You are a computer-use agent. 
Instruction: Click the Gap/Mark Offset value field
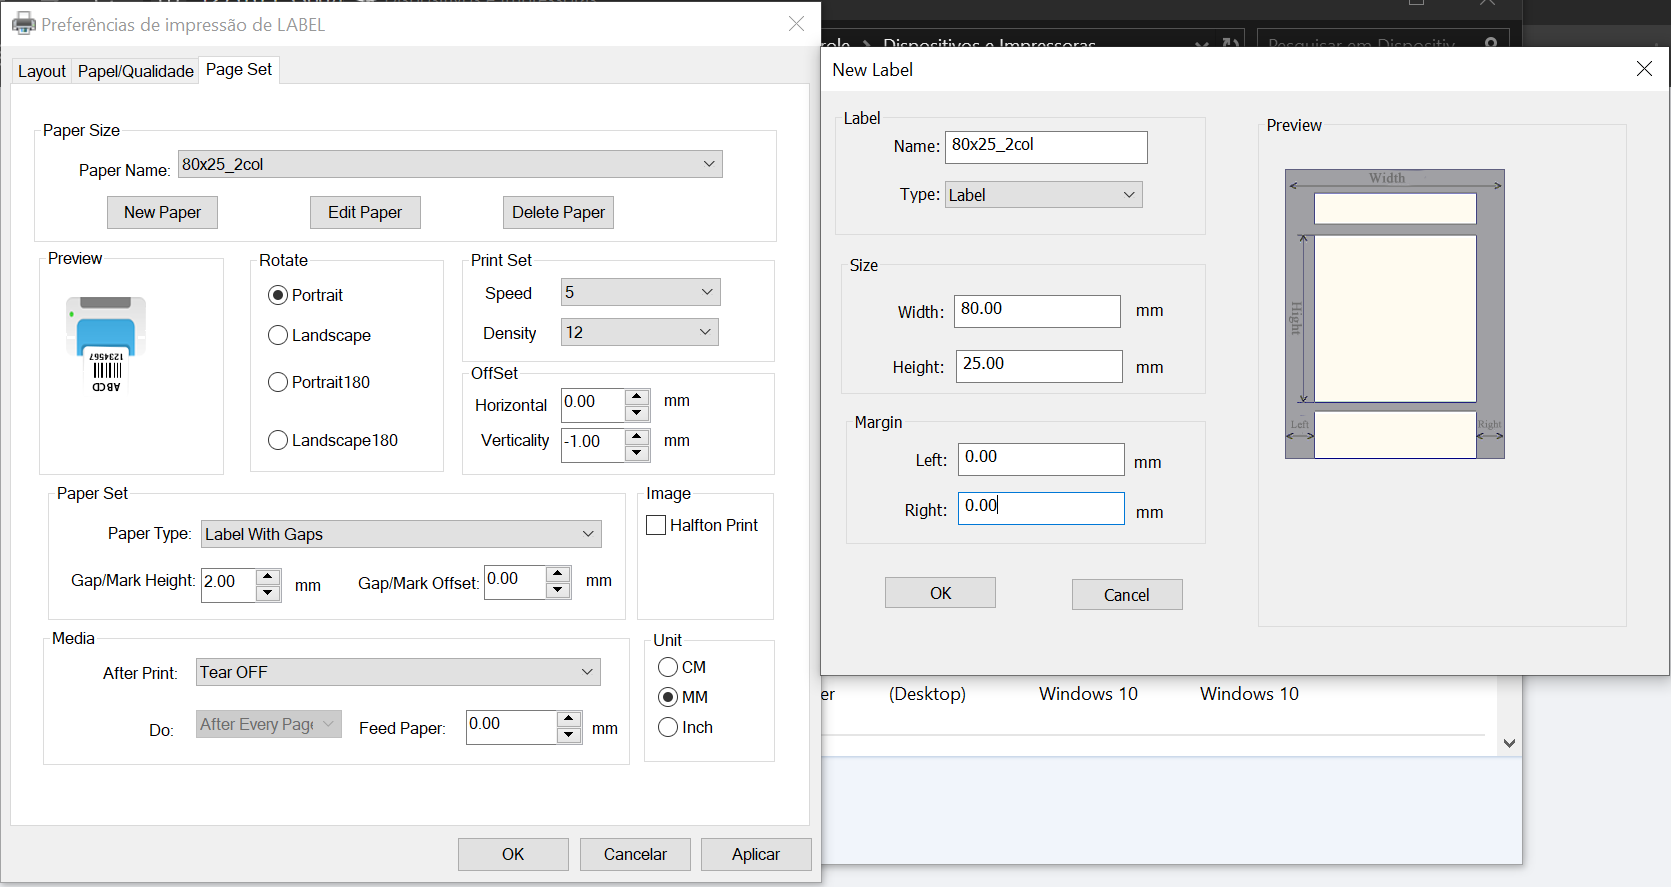(515, 582)
